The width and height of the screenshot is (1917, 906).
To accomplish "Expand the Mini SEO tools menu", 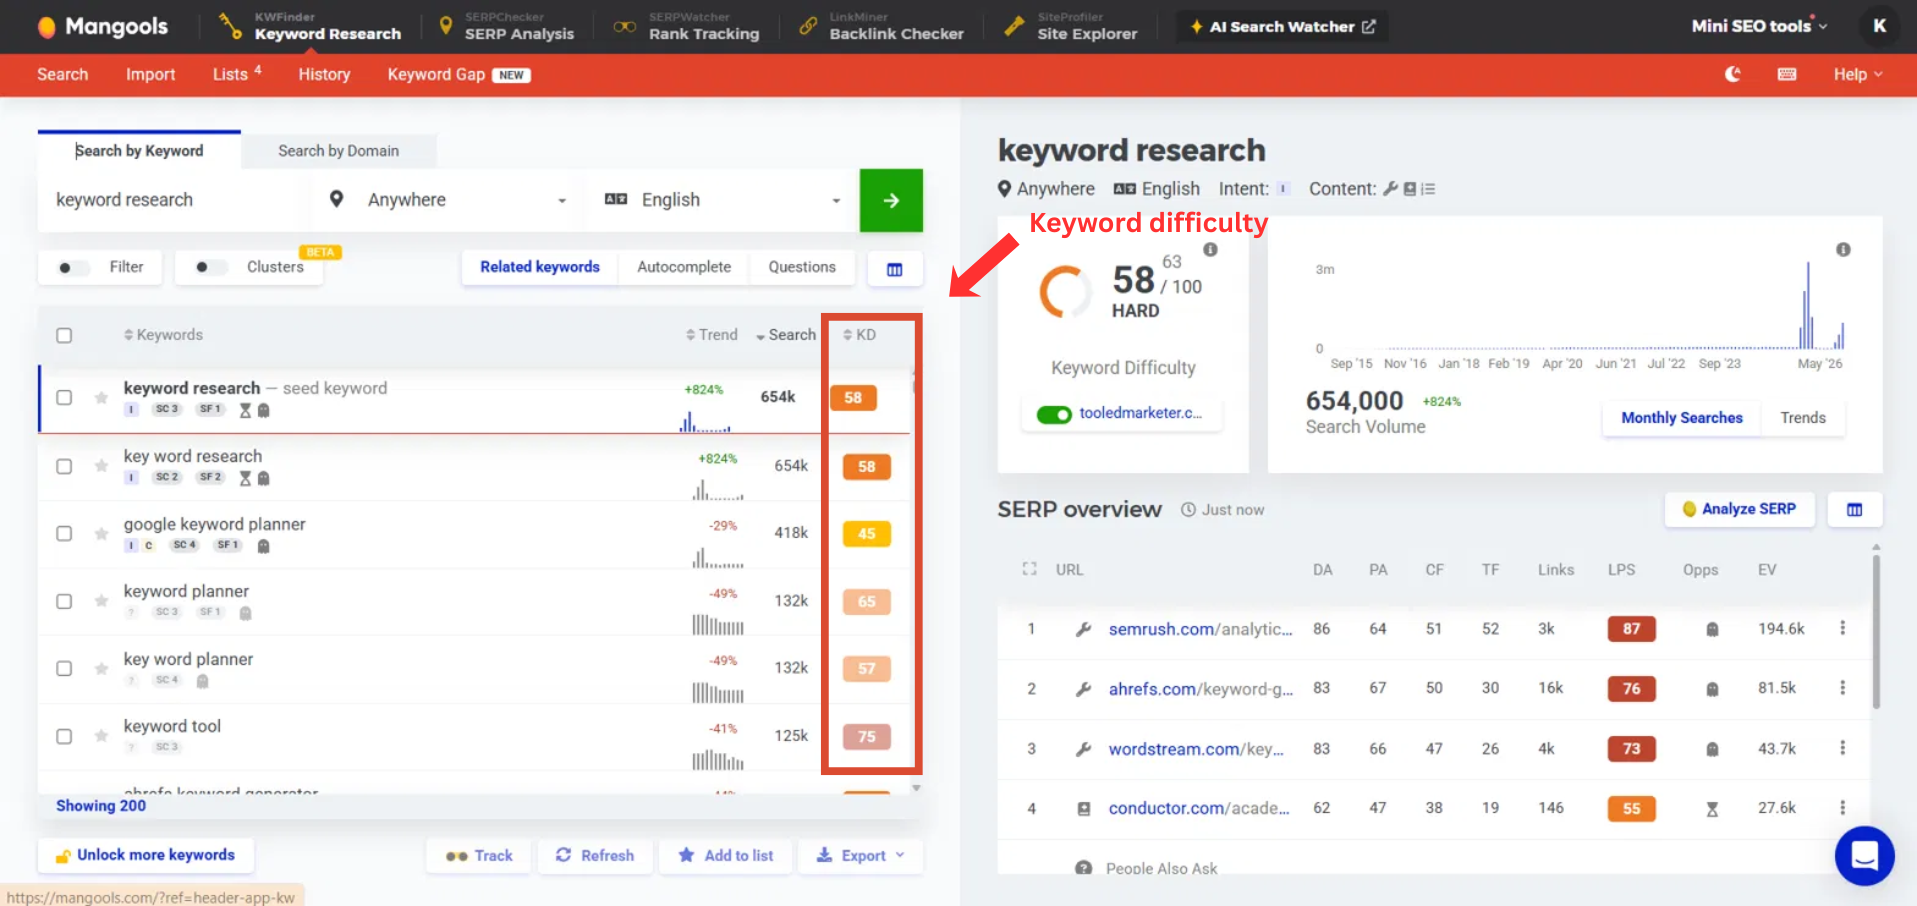I will [1759, 26].
